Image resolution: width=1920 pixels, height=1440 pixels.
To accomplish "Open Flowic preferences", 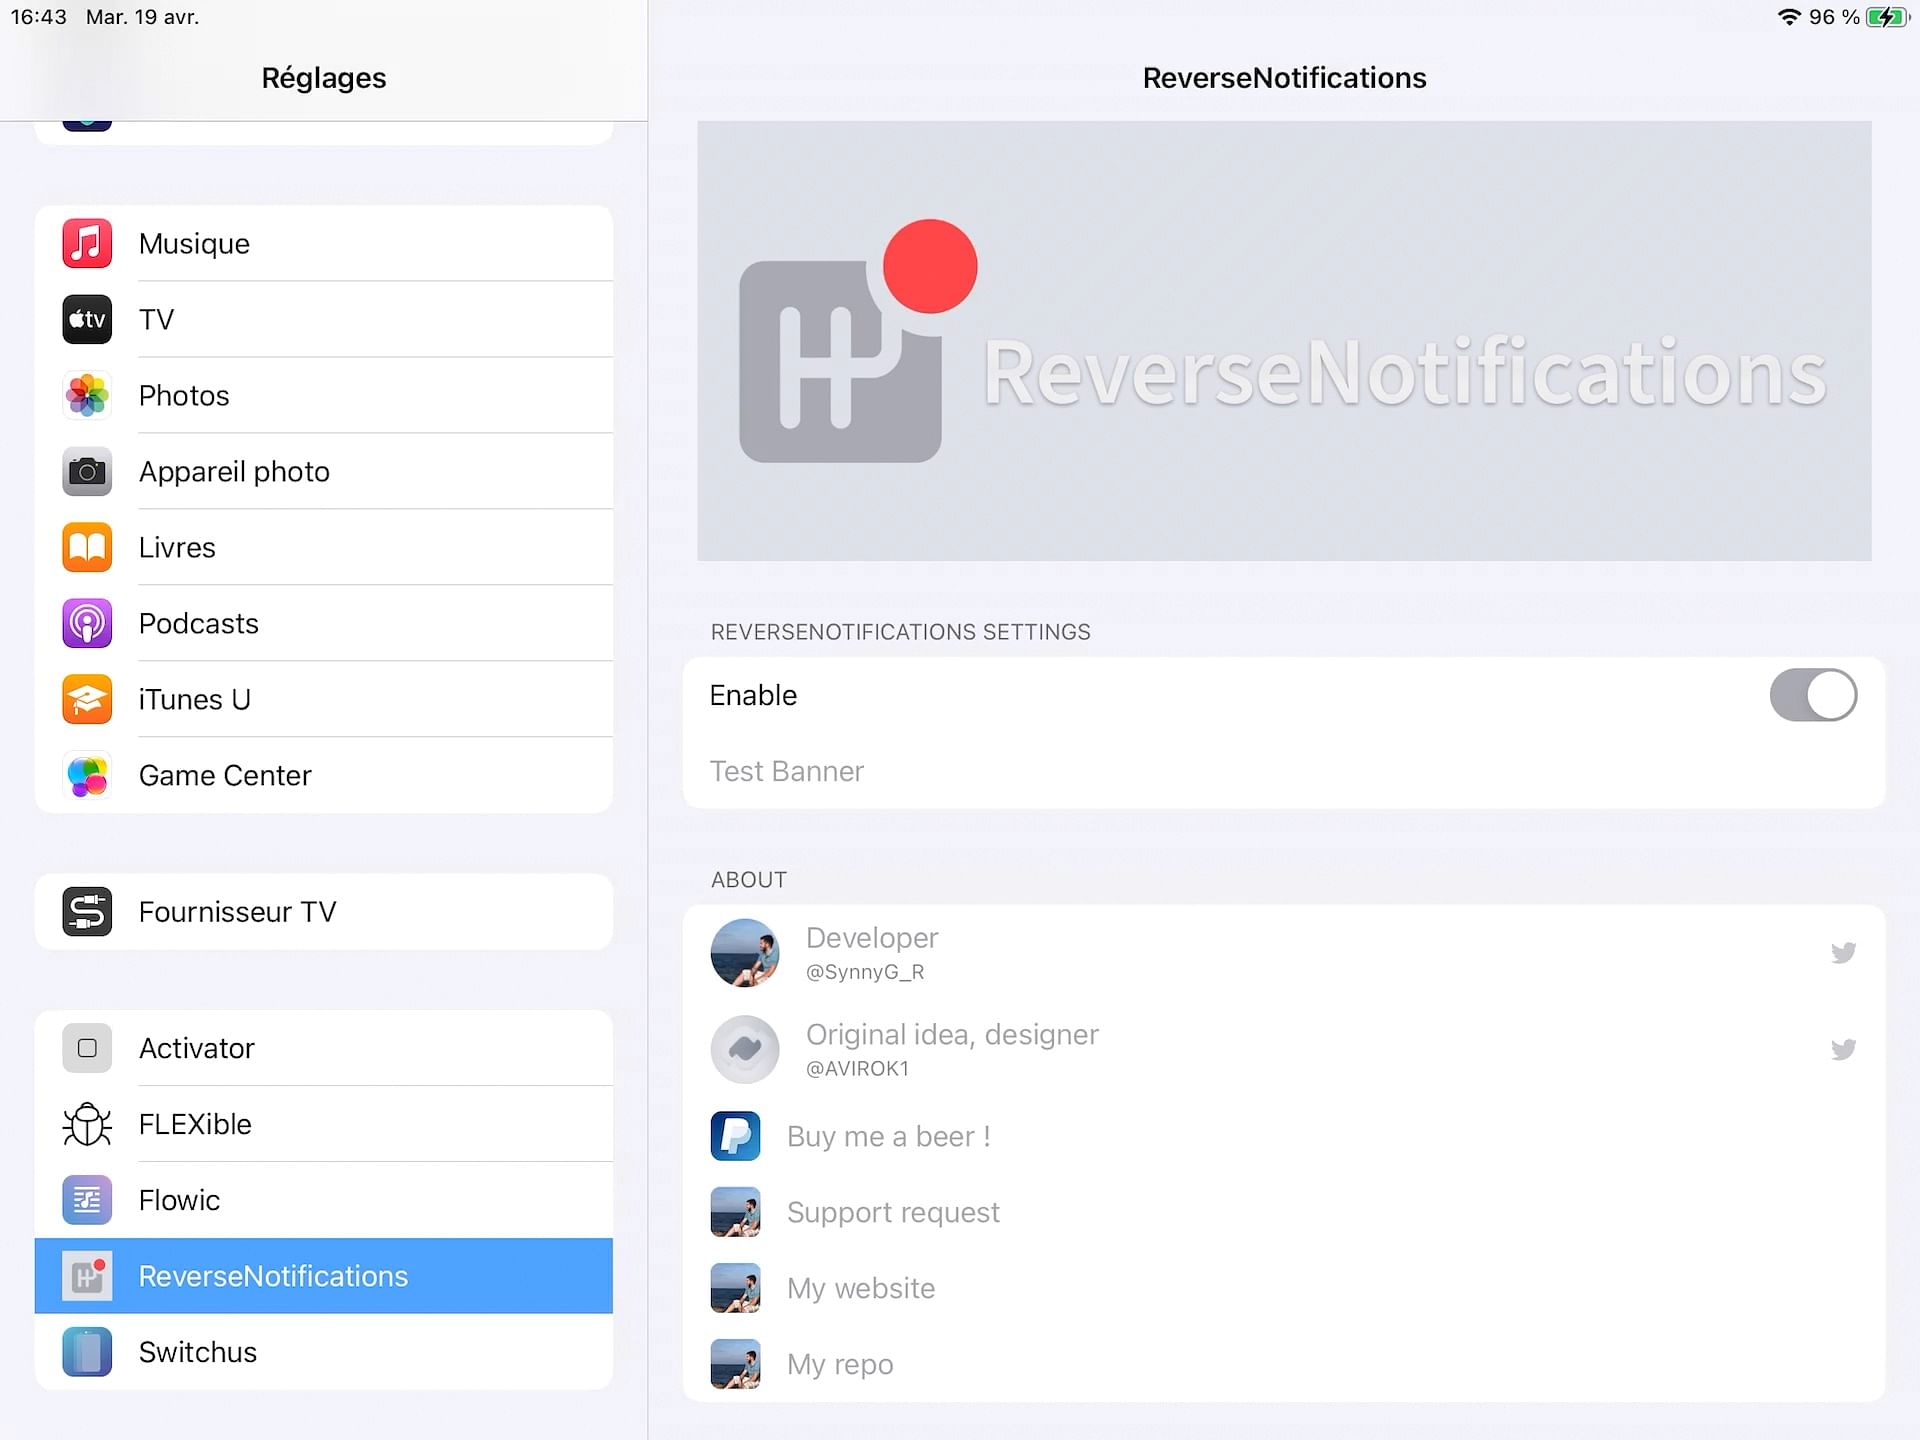I will (x=324, y=1200).
